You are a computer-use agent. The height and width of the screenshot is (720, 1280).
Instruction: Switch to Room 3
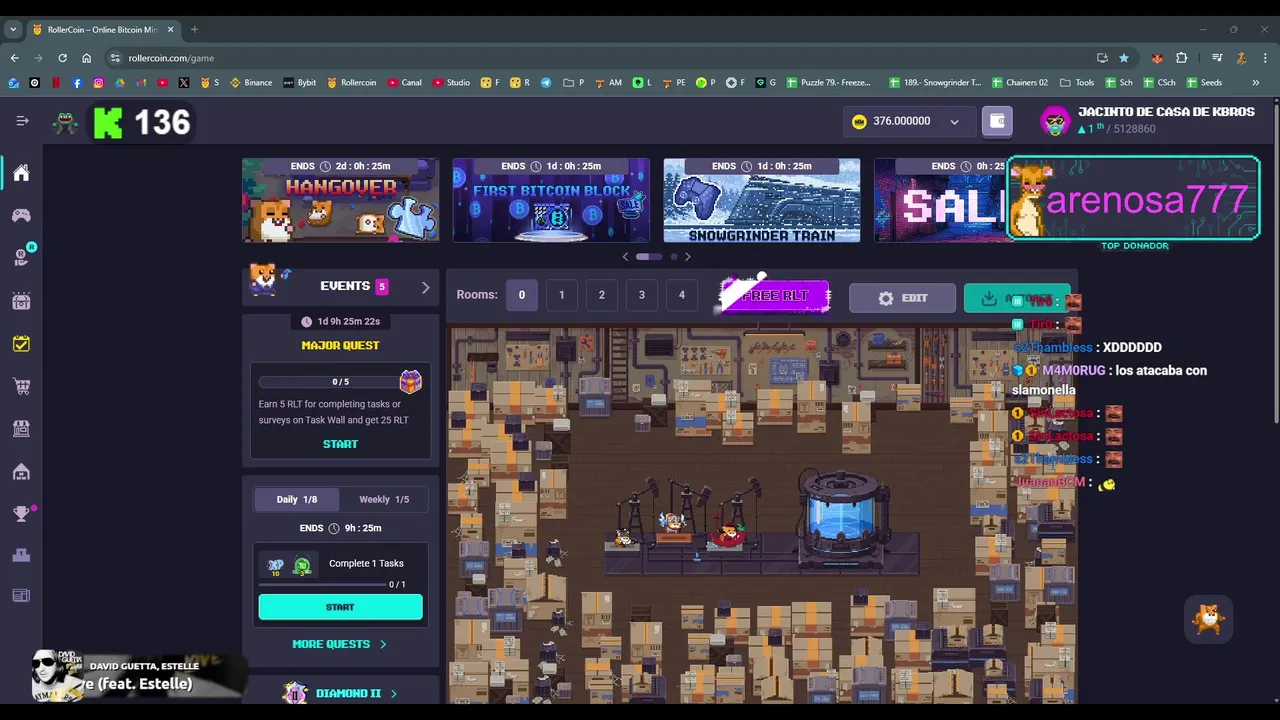(x=641, y=295)
